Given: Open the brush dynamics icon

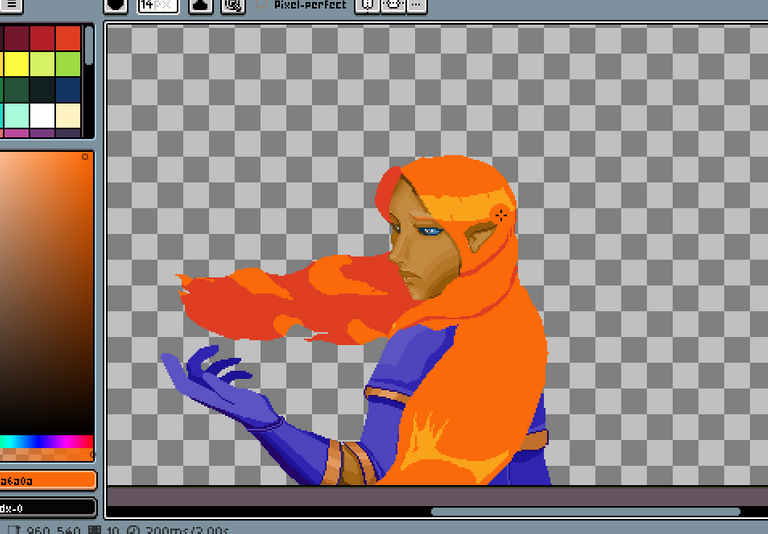Looking at the screenshot, I should 233,5.
